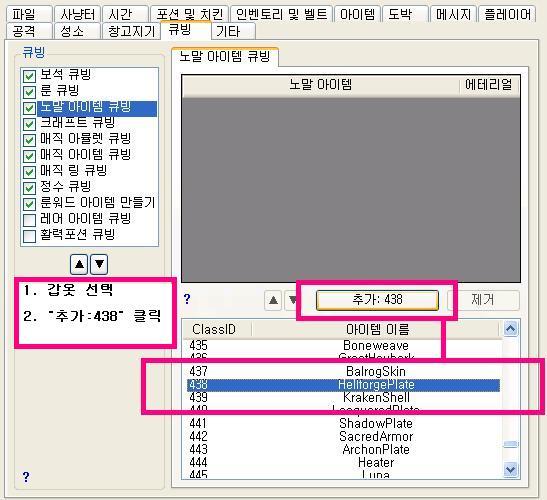Click the up arrow above the item list
Image resolution: width=547 pixels, height=500 pixels.
pyautogui.click(x=273, y=300)
